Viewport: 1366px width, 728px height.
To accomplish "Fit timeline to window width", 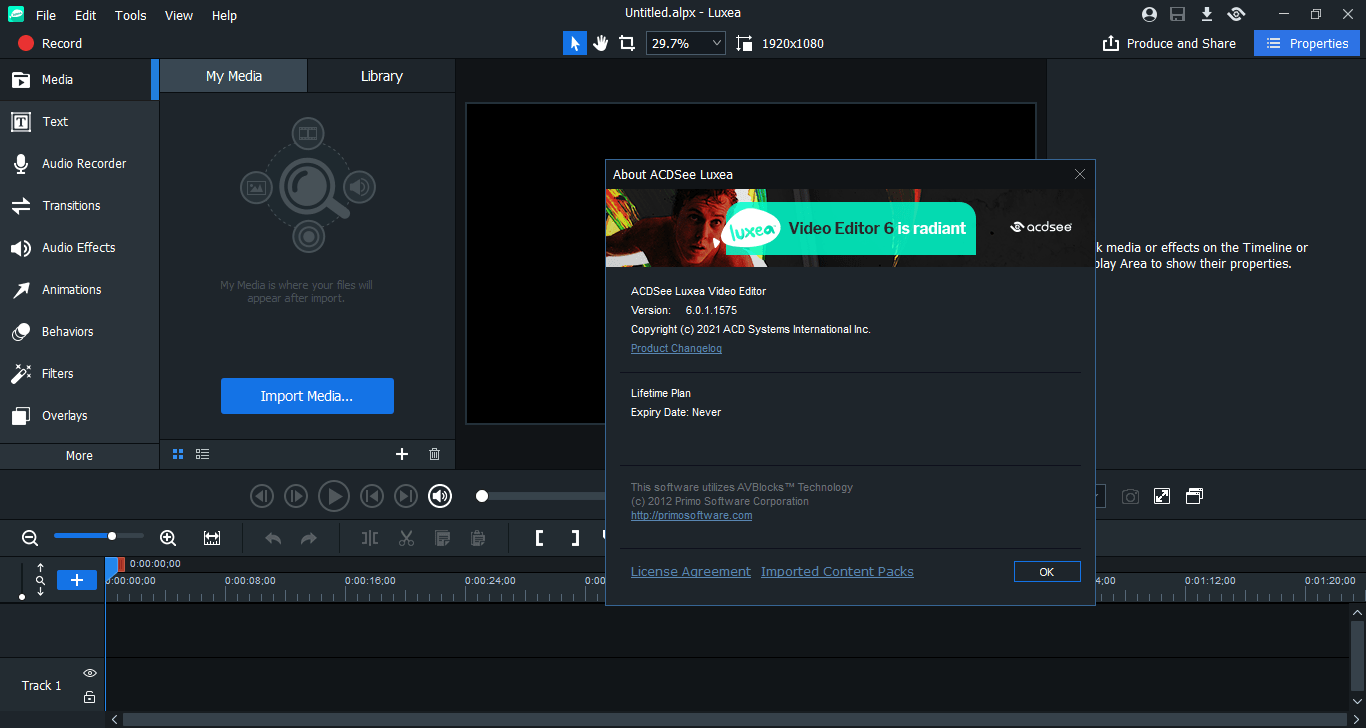I will (x=212, y=538).
